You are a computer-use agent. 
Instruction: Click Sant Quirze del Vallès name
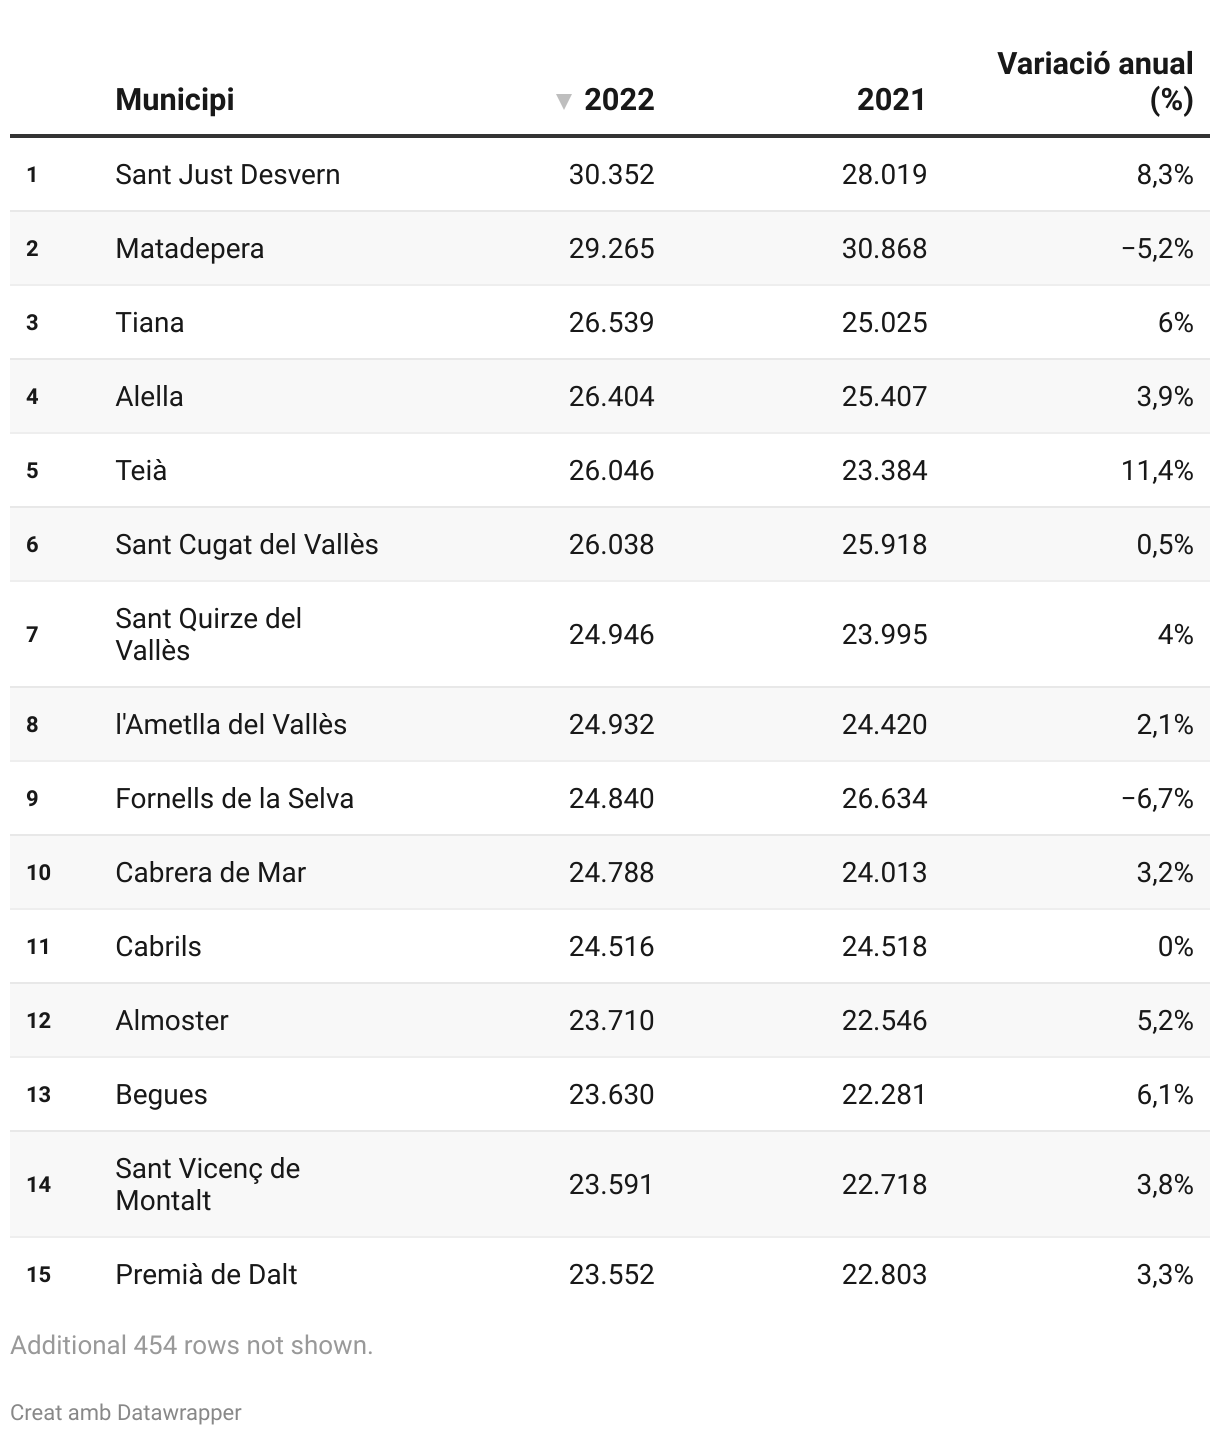click(x=208, y=634)
